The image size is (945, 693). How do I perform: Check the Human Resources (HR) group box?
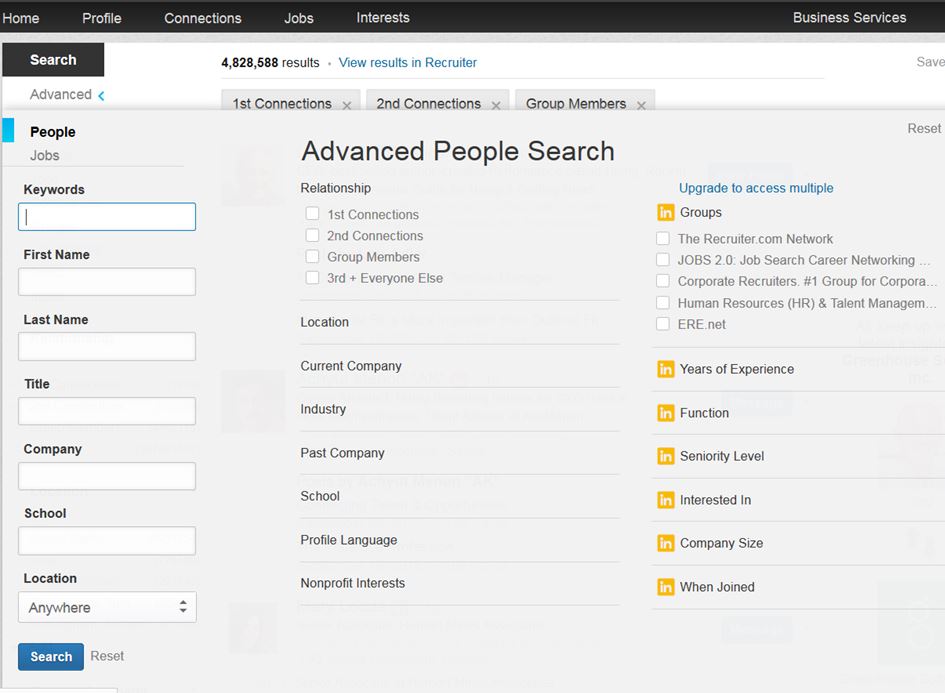tap(663, 303)
